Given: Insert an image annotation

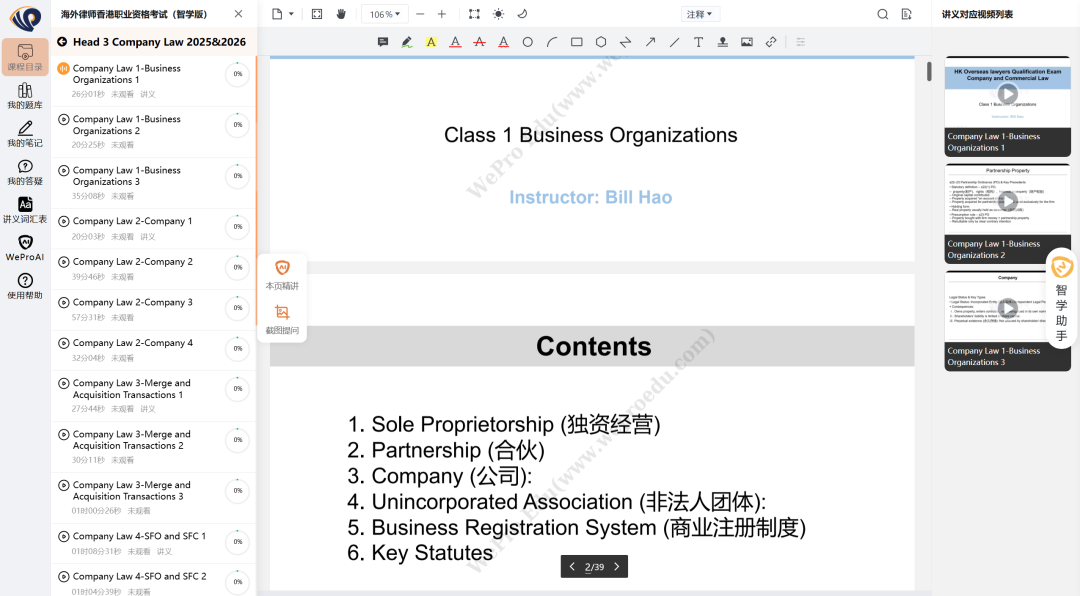Looking at the screenshot, I should 747,42.
